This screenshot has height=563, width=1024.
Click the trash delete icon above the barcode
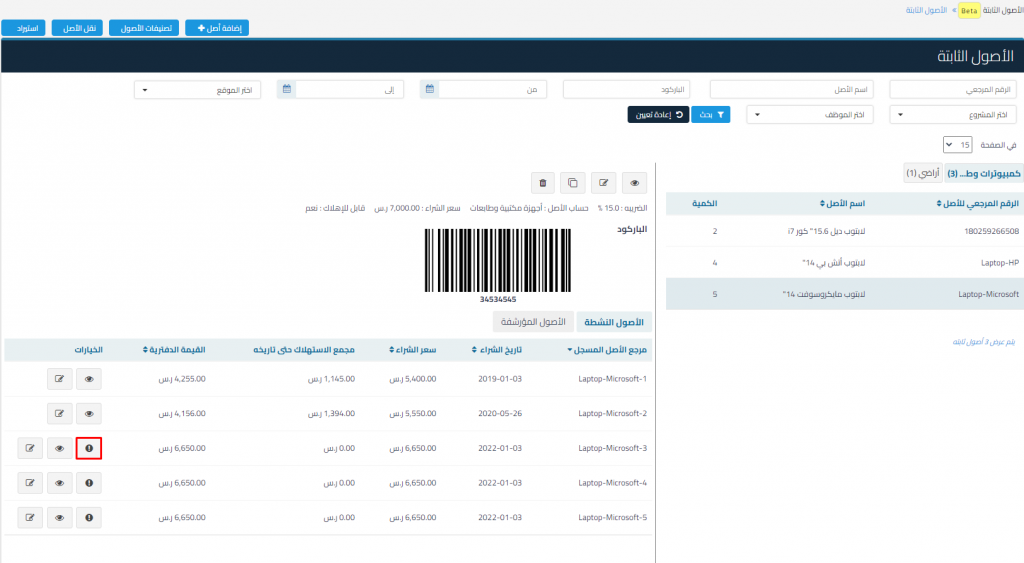coord(543,182)
